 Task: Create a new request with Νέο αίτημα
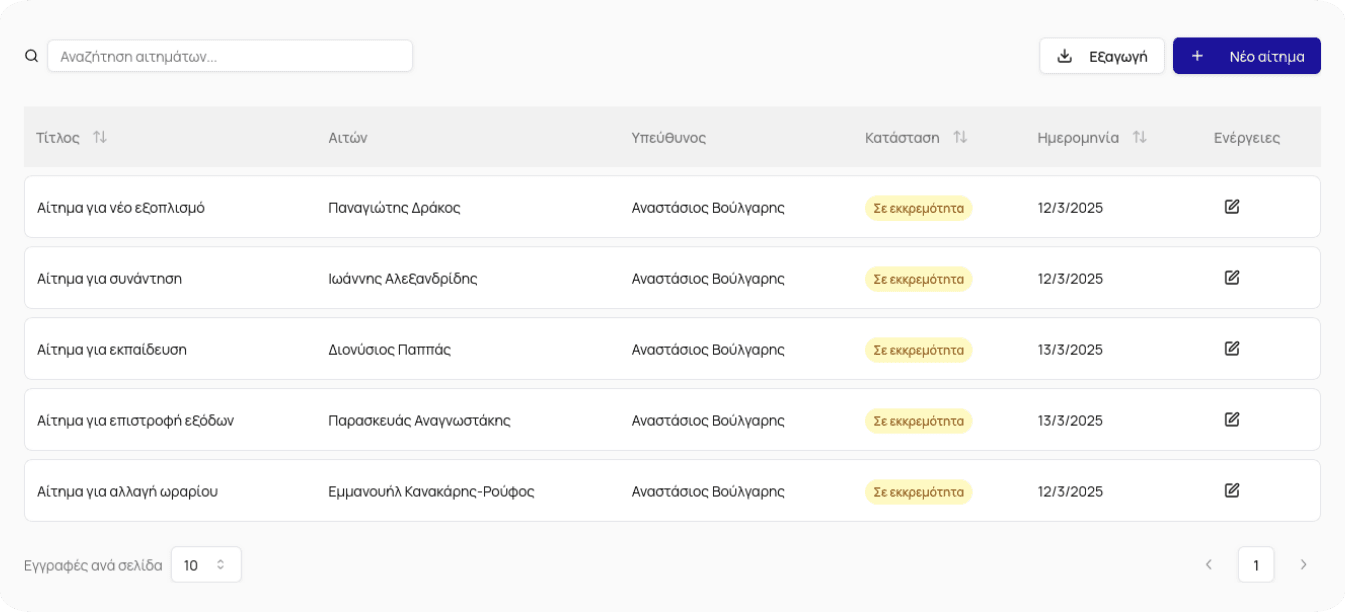click(x=1246, y=56)
